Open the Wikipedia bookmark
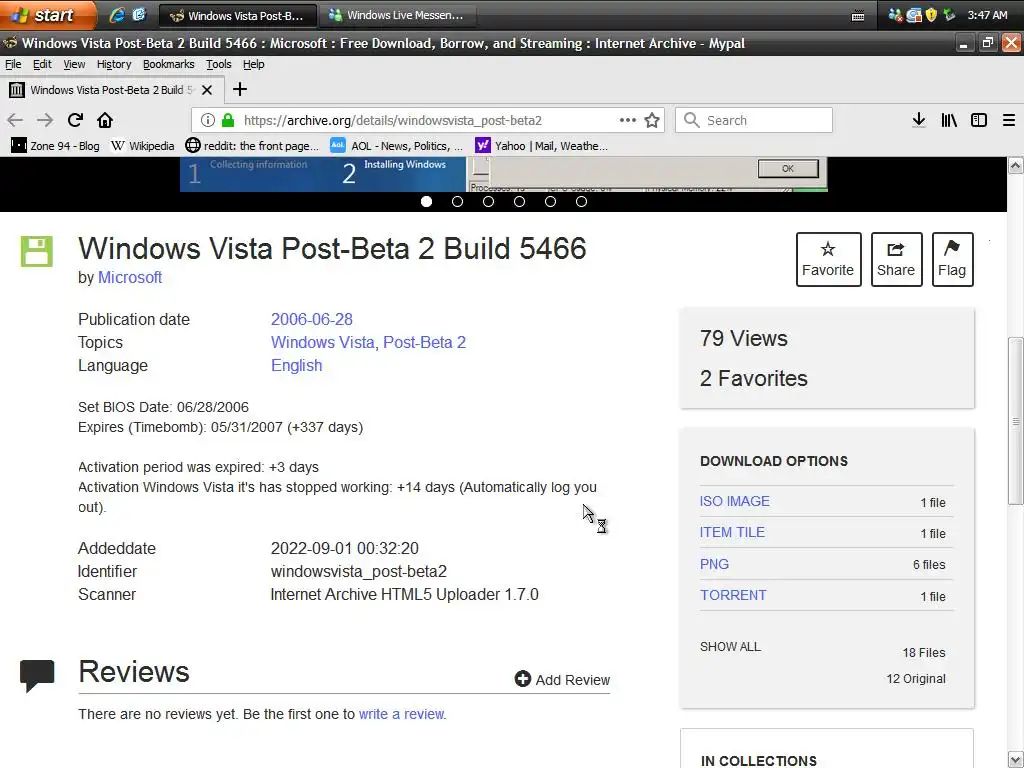The image size is (1024, 768). pos(142,146)
